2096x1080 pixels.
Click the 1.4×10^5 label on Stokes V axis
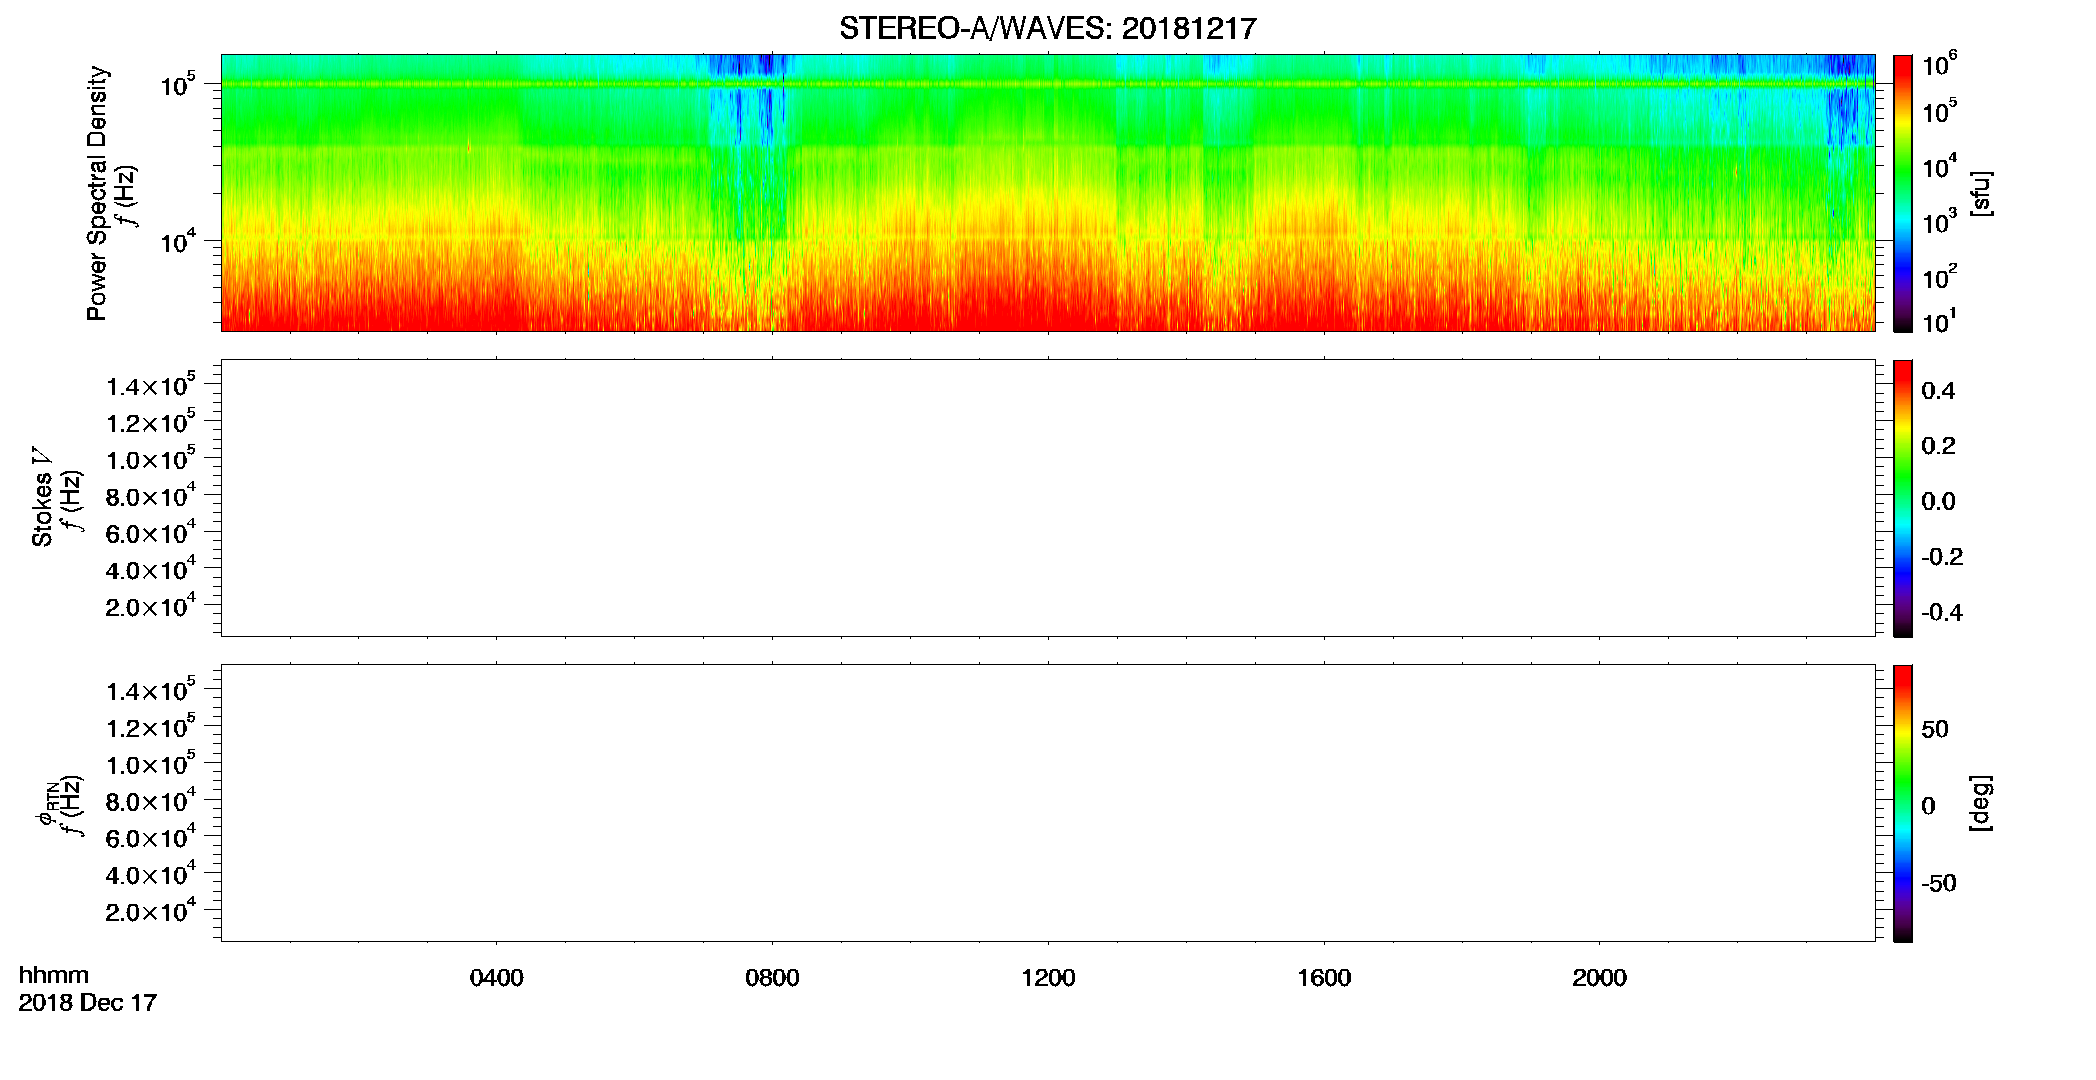tap(151, 384)
